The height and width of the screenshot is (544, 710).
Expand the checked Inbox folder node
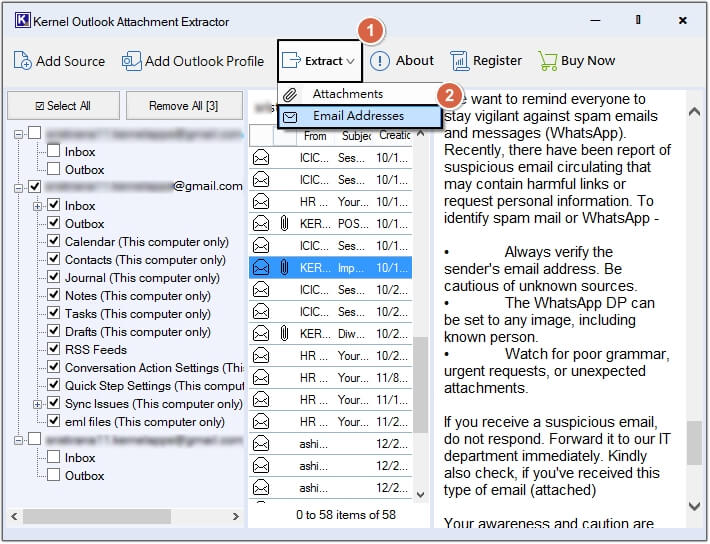37,206
